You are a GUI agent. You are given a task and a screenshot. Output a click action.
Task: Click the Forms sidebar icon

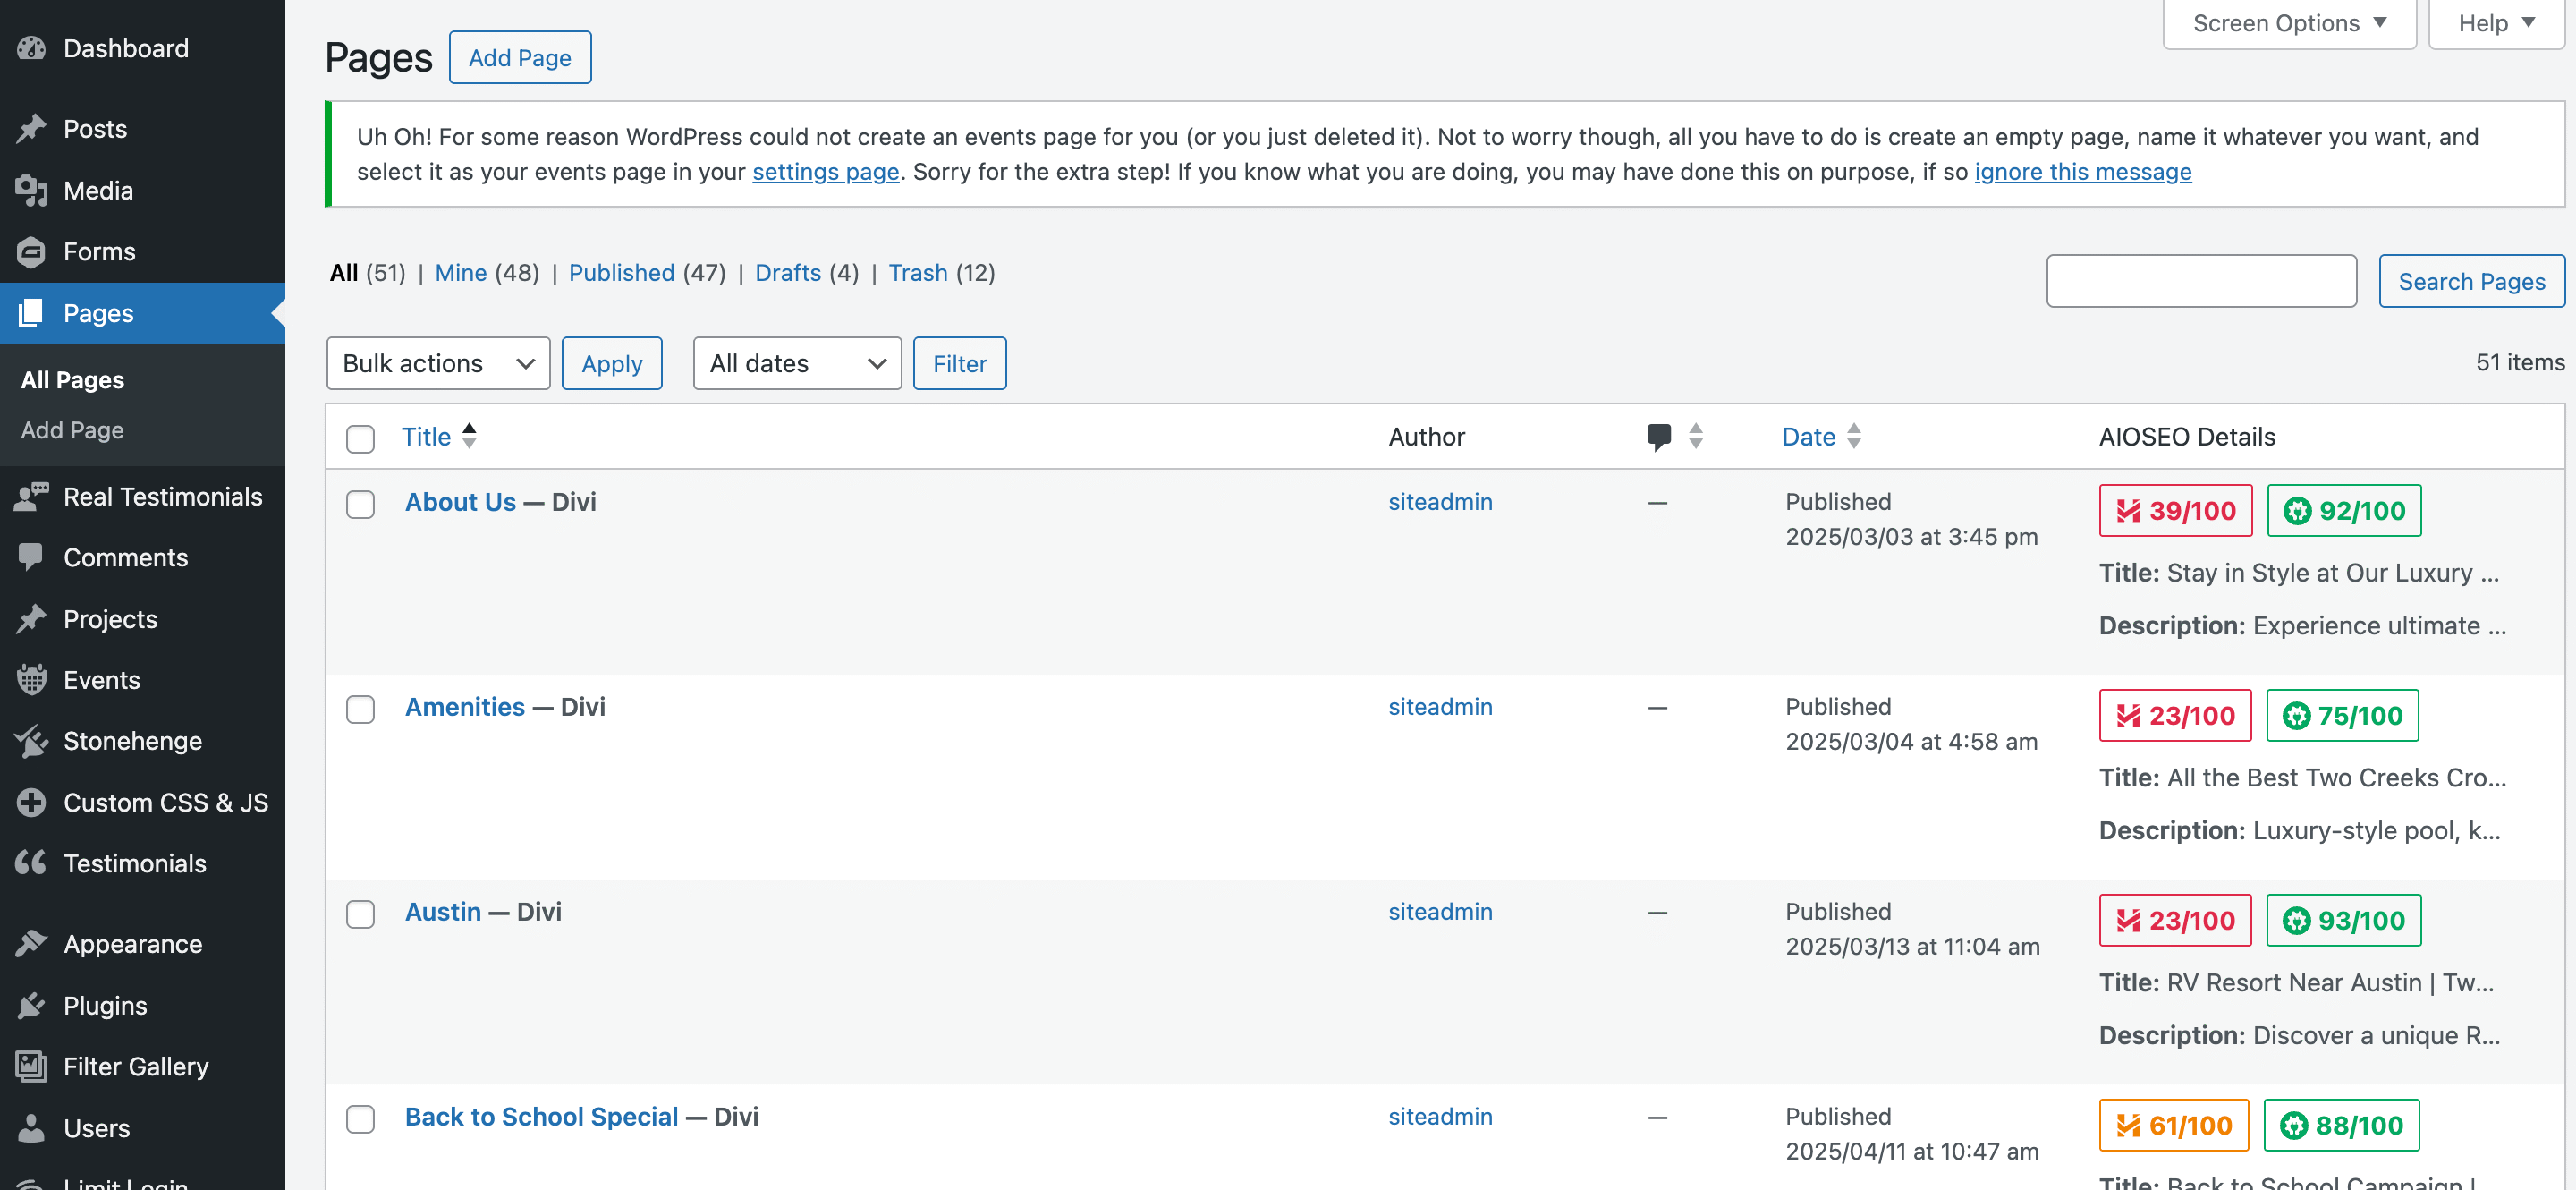31,251
